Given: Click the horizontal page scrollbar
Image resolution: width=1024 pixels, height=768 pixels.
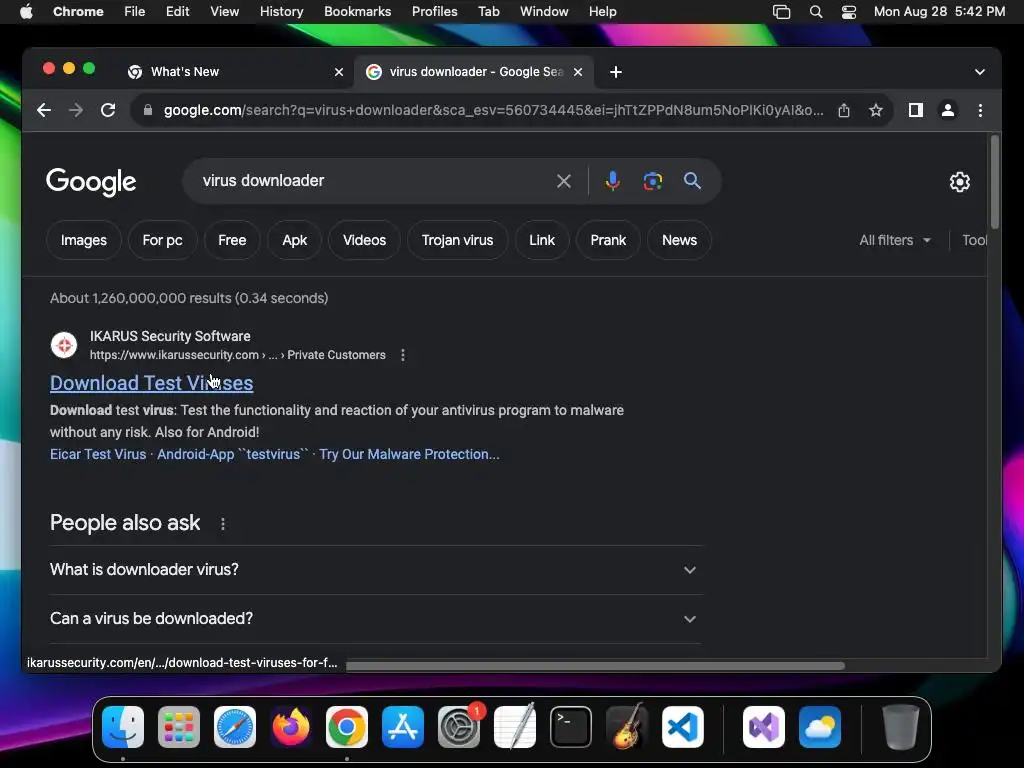Looking at the screenshot, I should click(x=595, y=665).
